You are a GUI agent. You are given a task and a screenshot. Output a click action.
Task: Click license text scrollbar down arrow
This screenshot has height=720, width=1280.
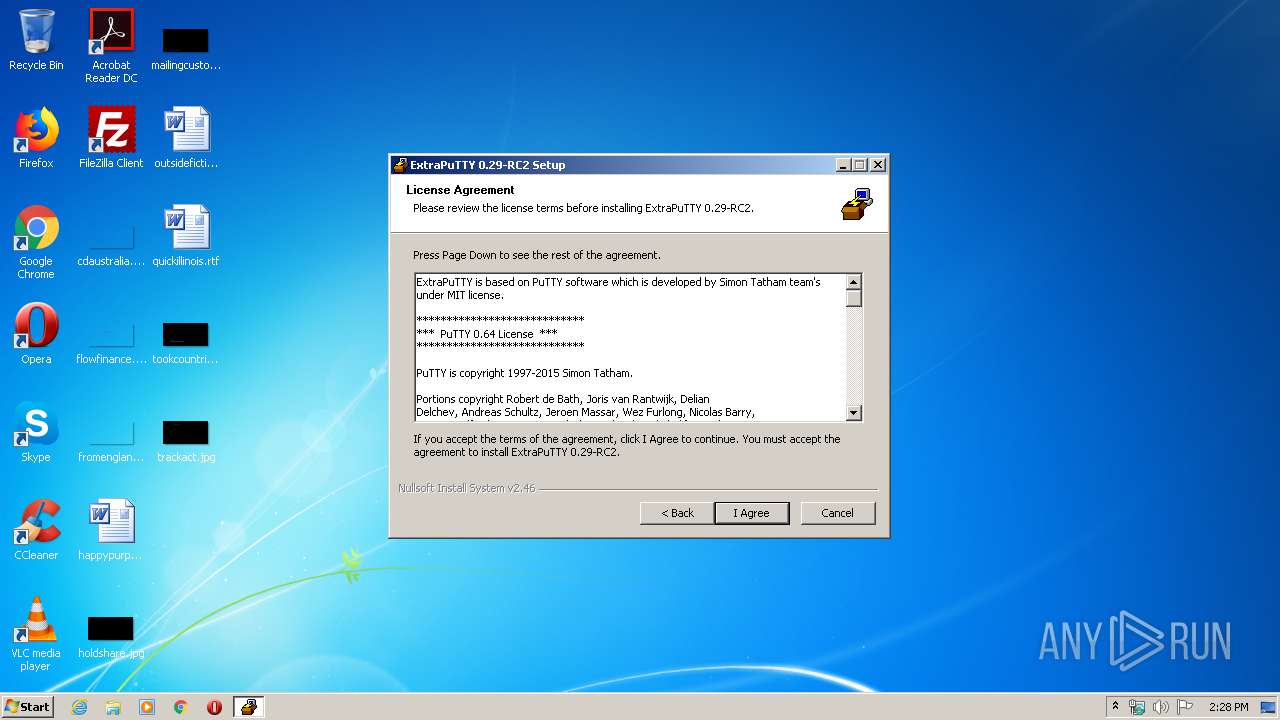(853, 413)
